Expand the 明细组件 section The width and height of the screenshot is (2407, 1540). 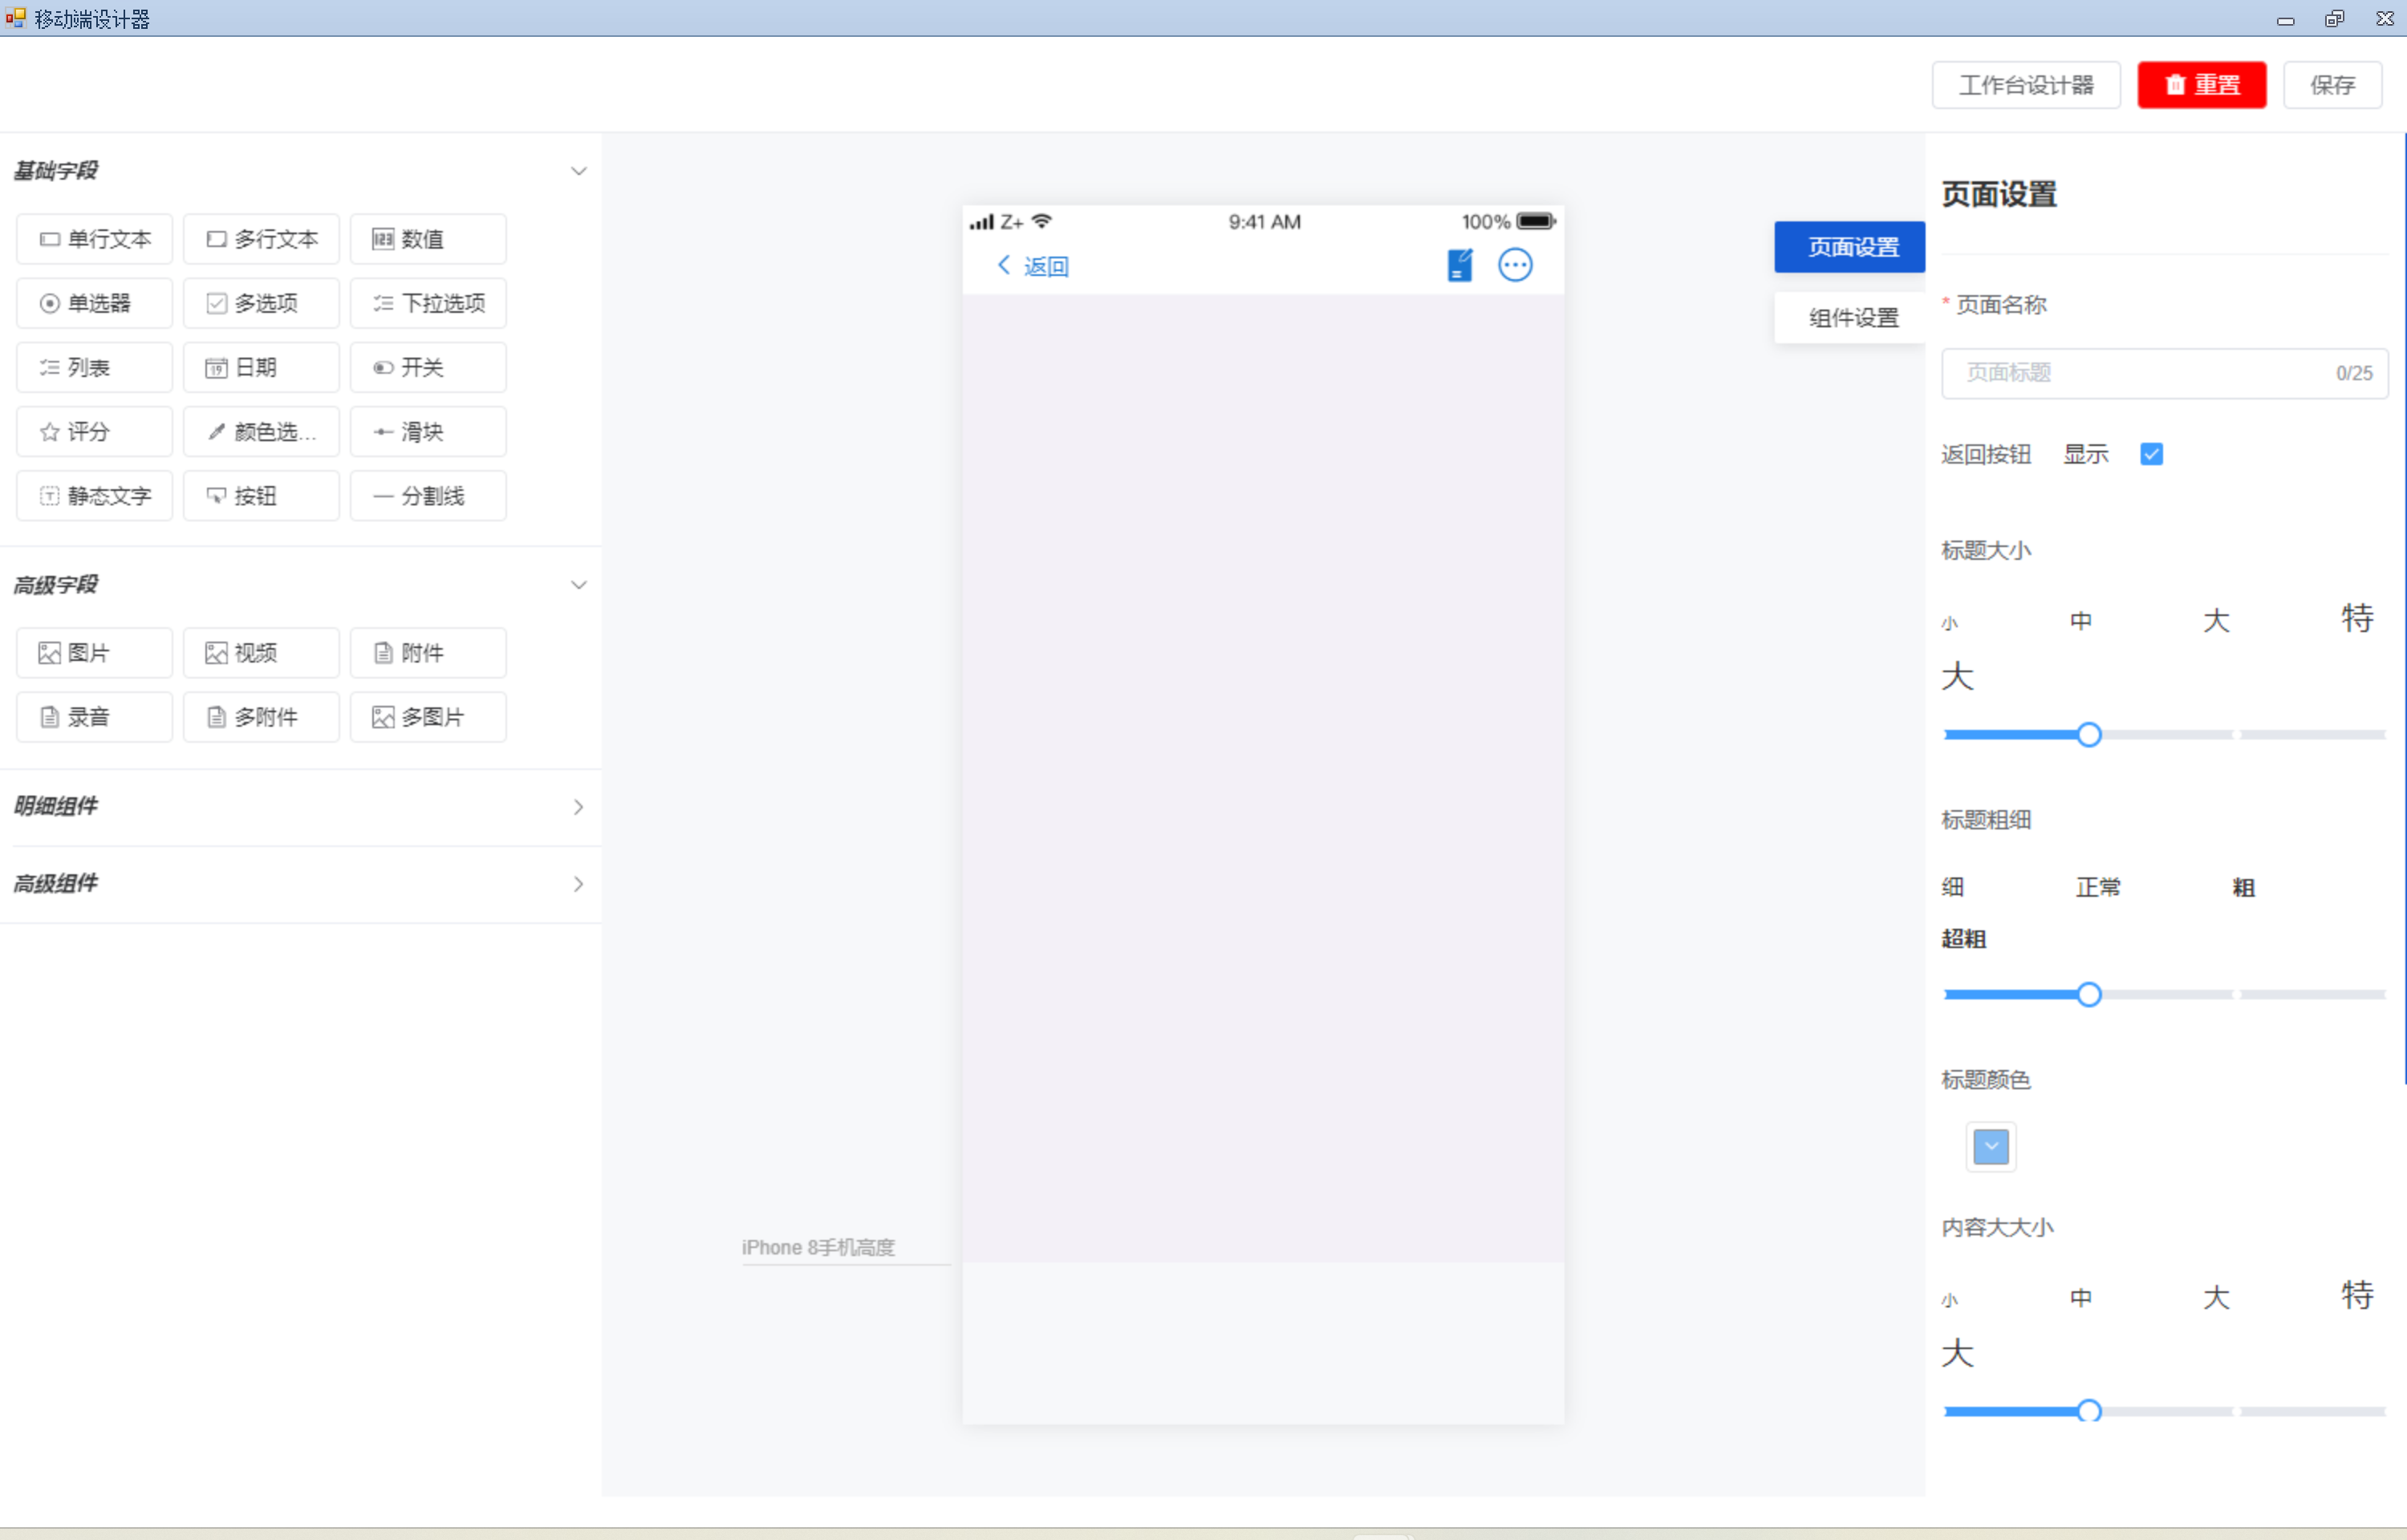click(x=578, y=807)
